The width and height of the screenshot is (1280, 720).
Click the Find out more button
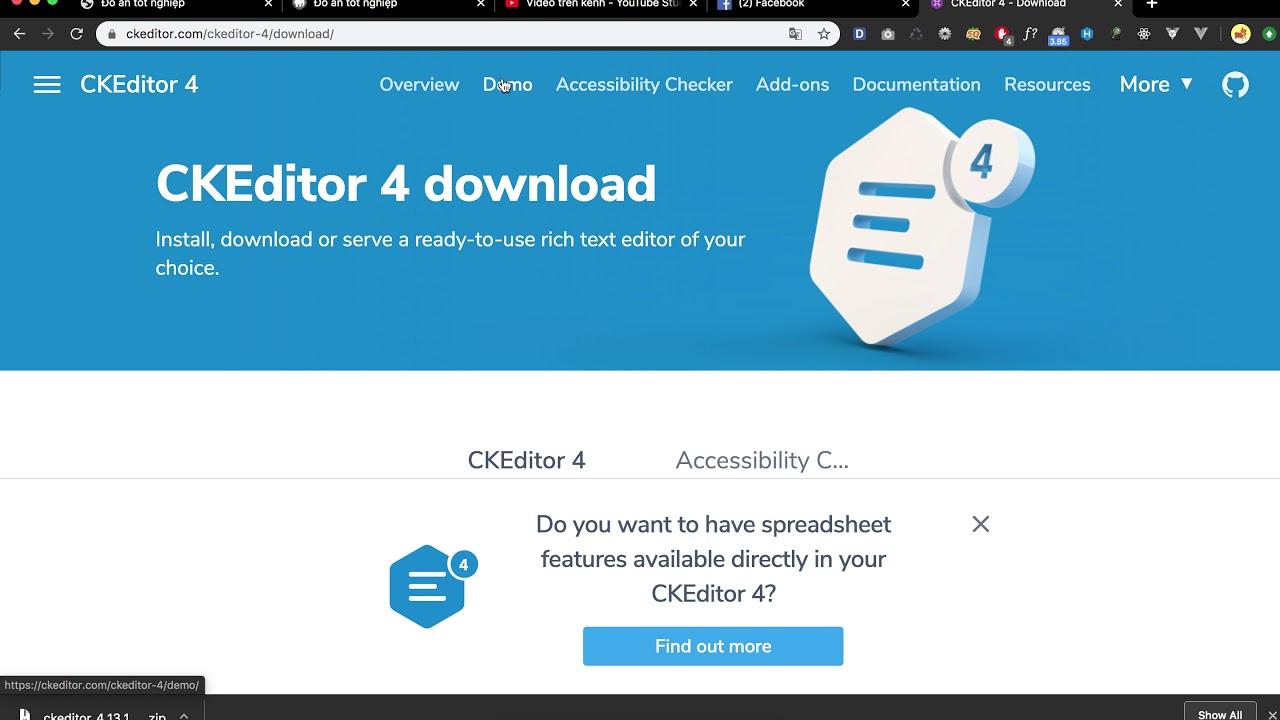[x=713, y=646]
